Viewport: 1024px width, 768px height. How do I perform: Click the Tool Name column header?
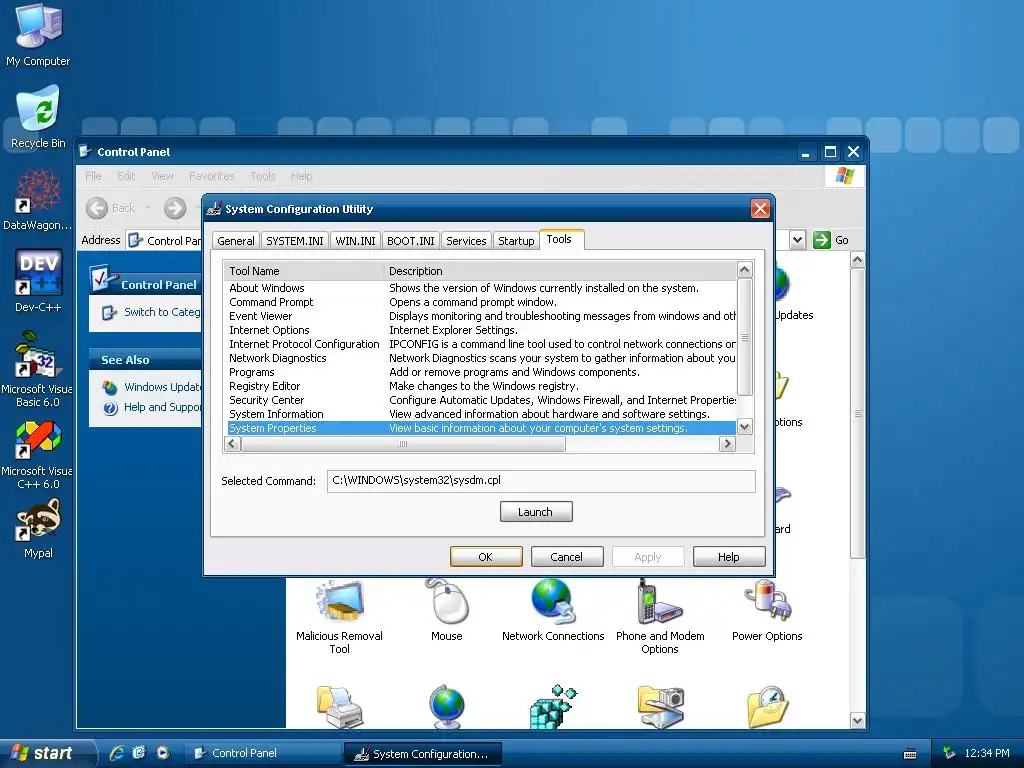[x=304, y=271]
